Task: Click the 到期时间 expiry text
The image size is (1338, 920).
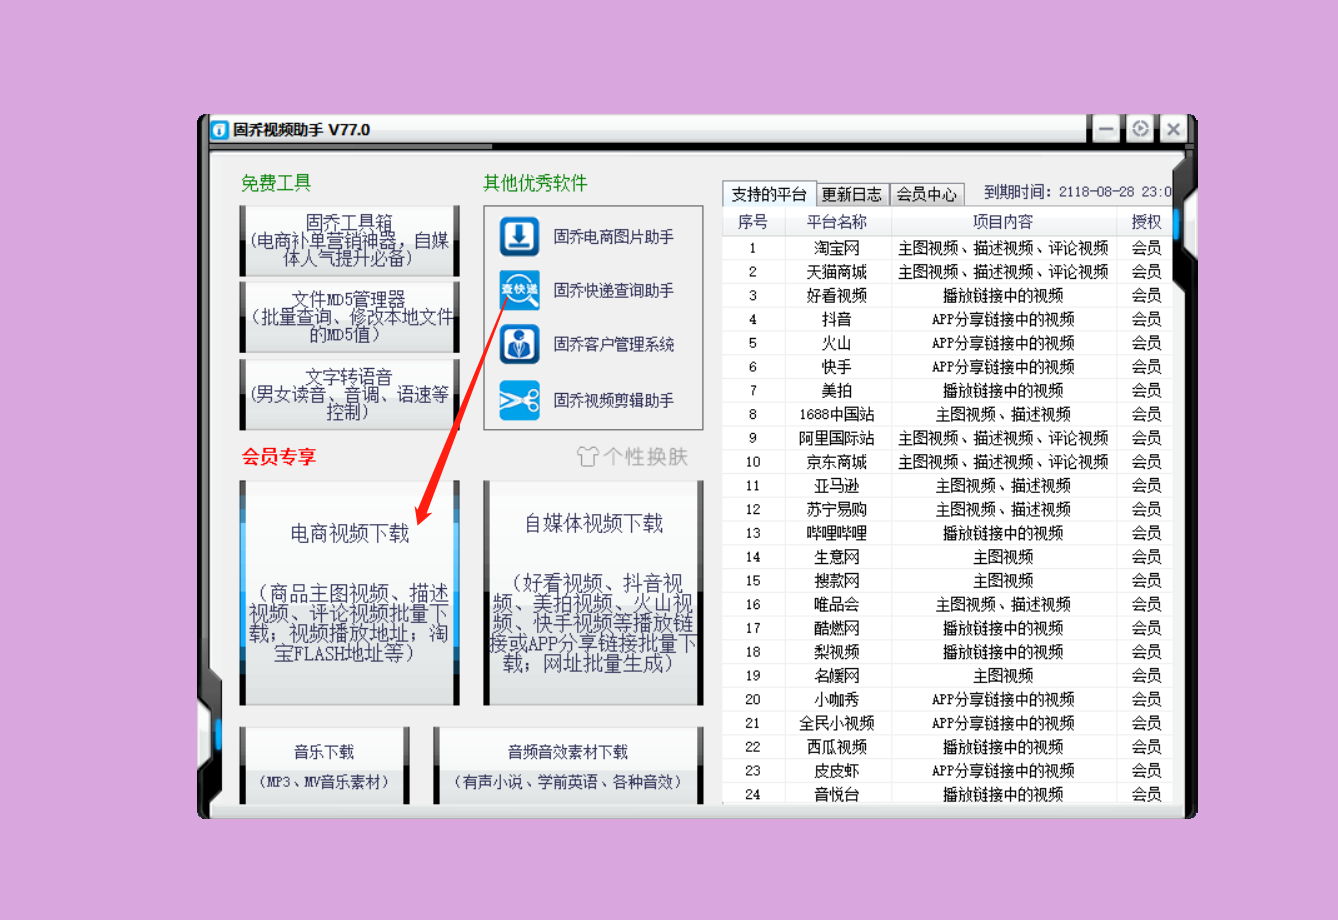Action: pos(1077,192)
